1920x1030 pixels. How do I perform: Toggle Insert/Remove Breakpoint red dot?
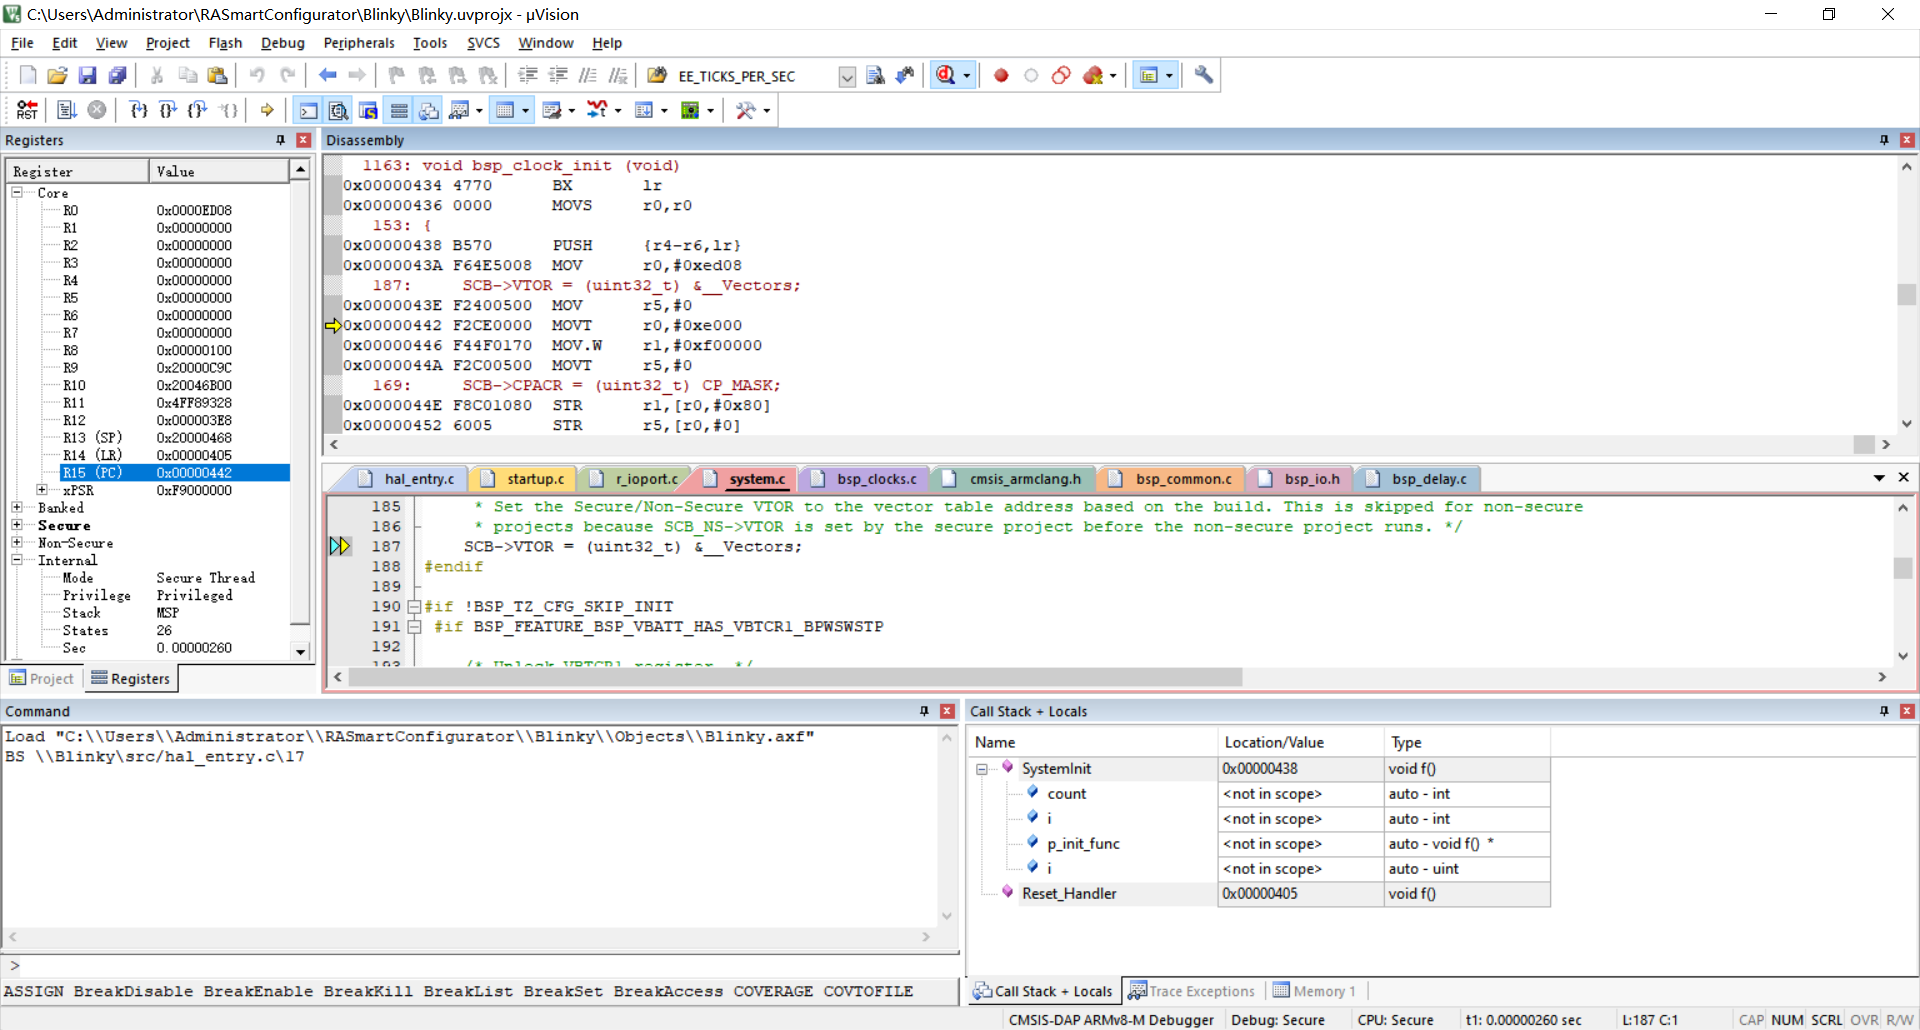[x=1001, y=75]
